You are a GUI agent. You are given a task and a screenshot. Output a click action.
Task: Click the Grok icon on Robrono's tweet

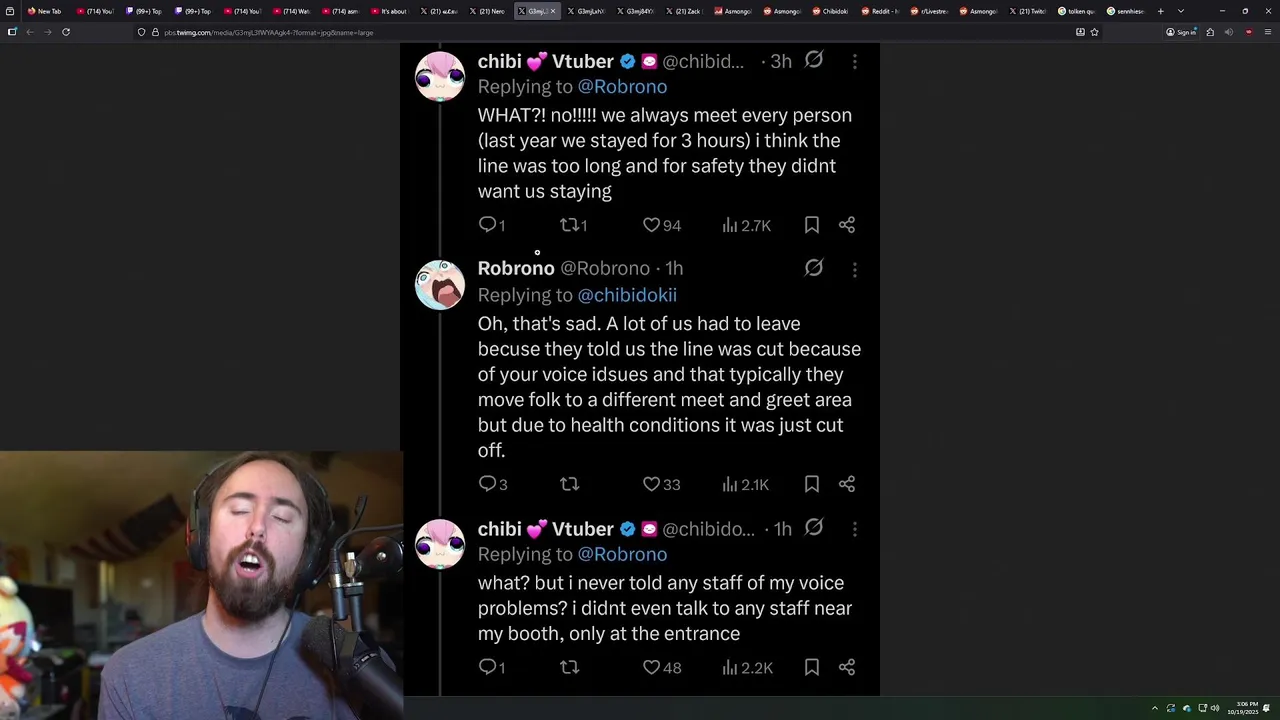point(814,268)
